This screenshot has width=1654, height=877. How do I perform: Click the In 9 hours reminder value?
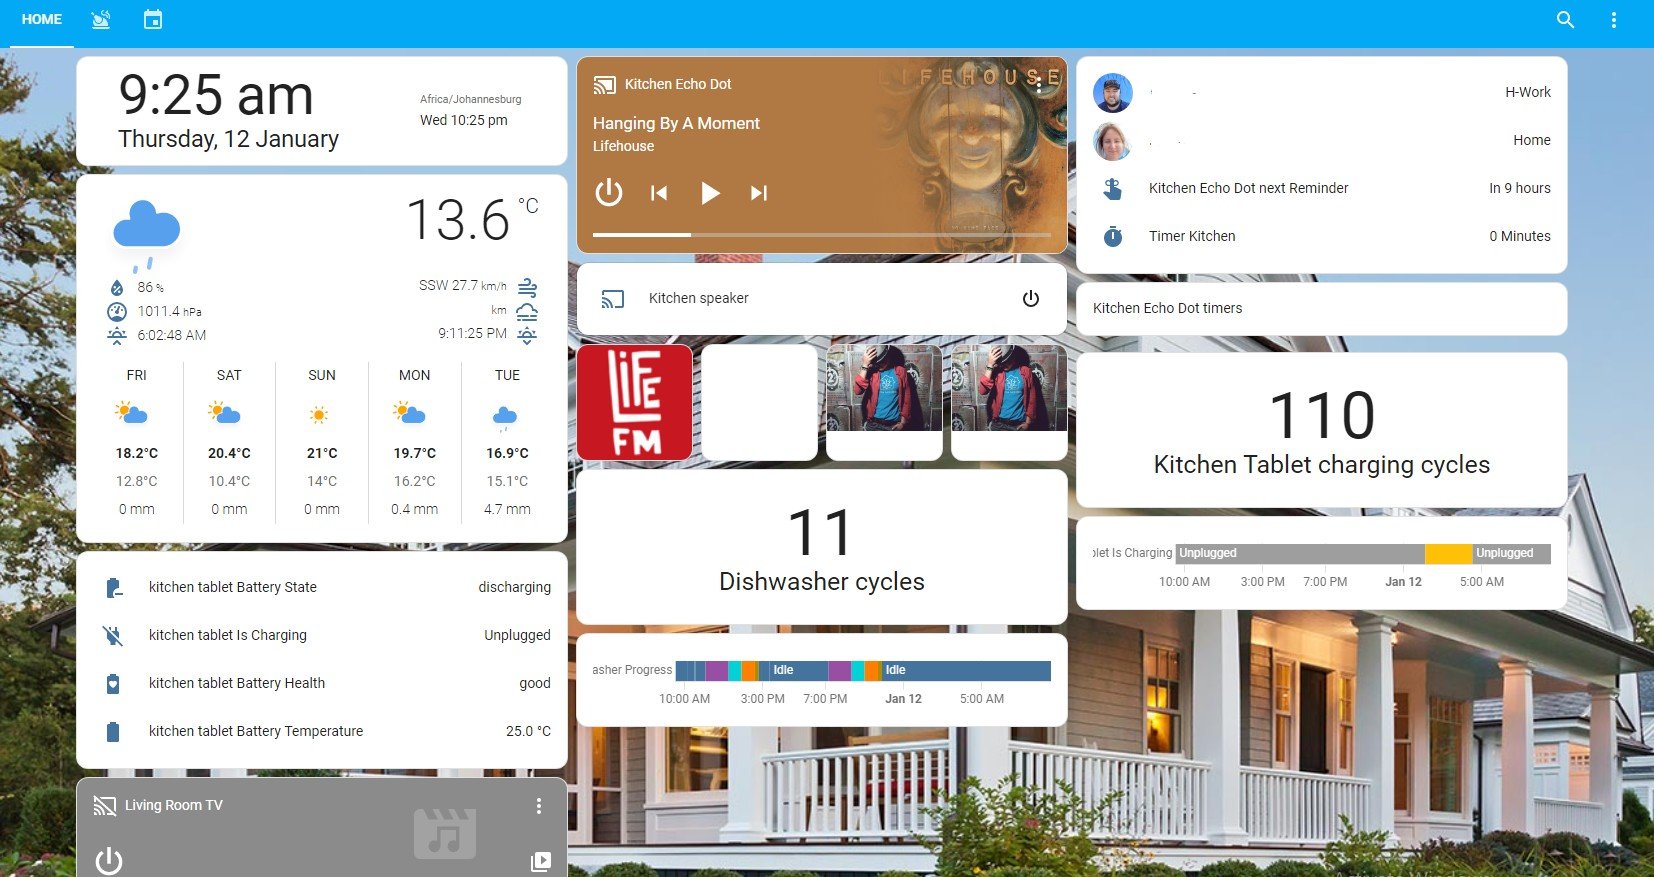tap(1520, 188)
